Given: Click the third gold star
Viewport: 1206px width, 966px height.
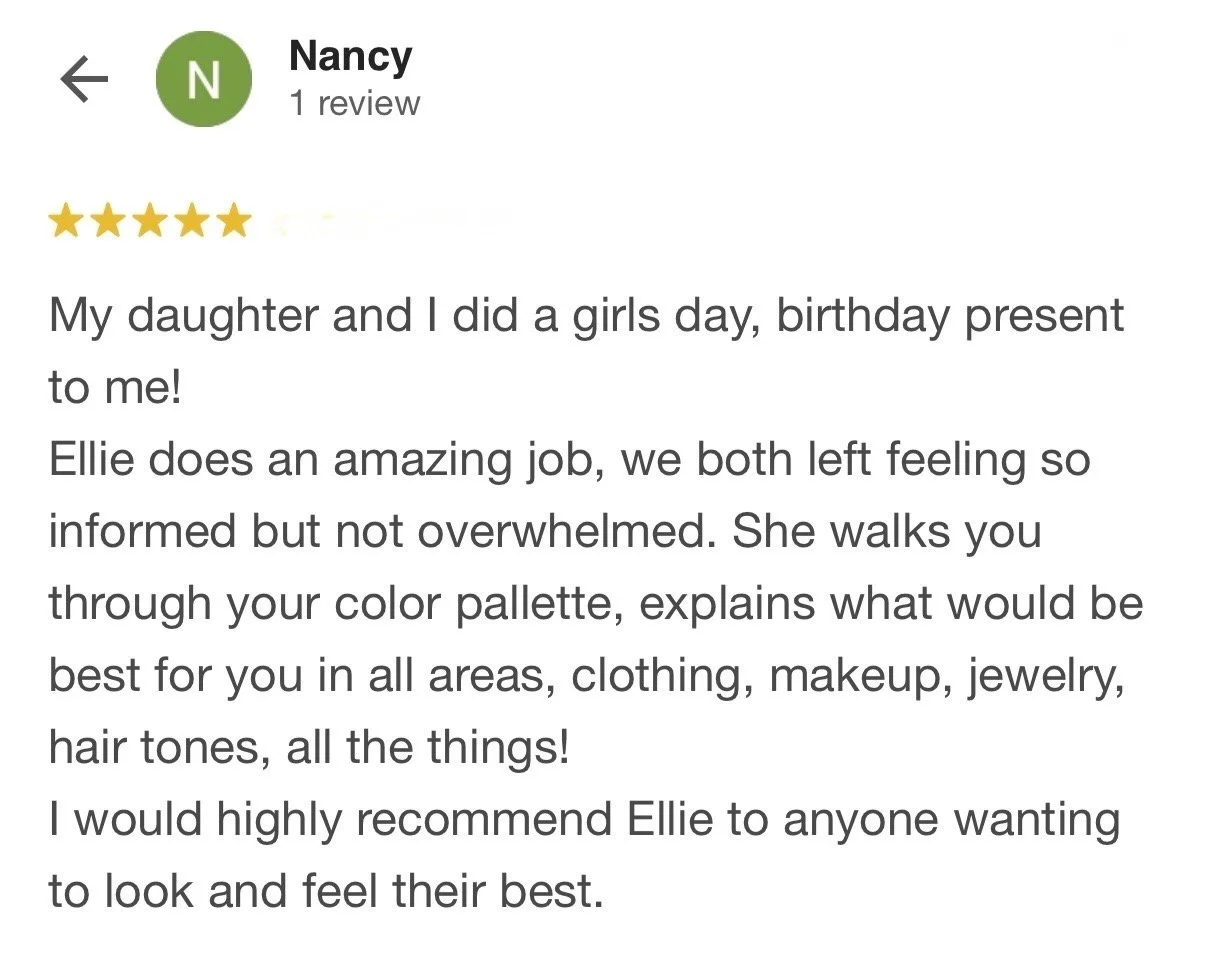Looking at the screenshot, I should pos(150,221).
